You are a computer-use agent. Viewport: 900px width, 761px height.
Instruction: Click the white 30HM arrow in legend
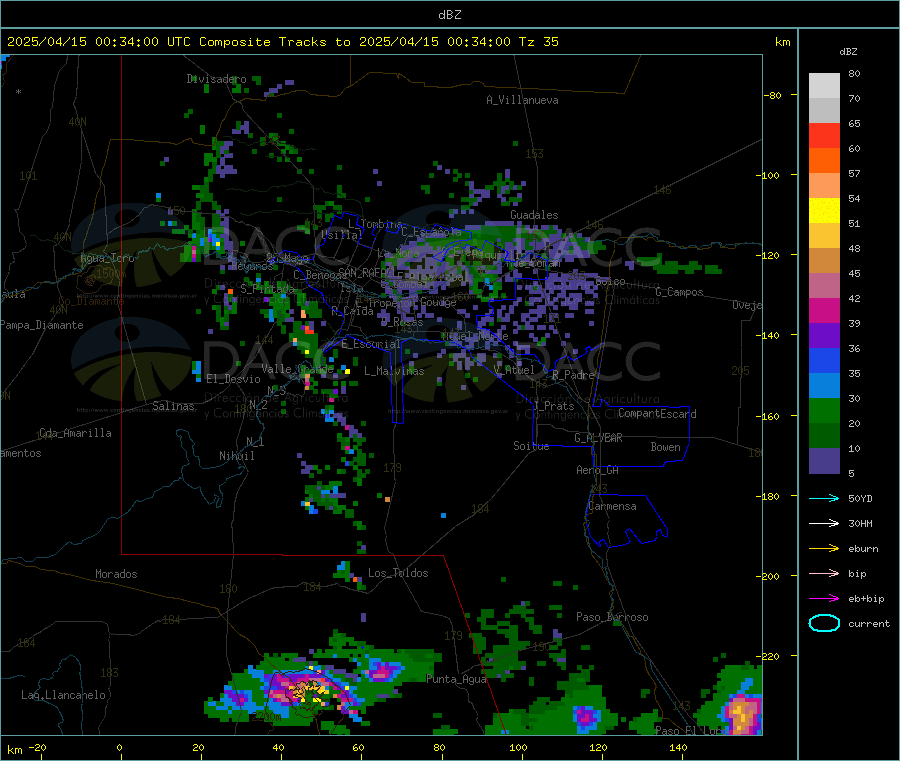point(824,523)
